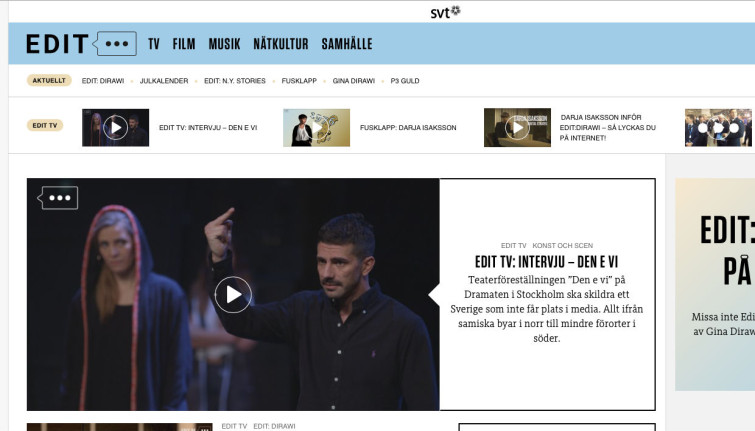Viewport: 755px width, 431px height.
Task: Open the Samhälle section
Action: click(x=346, y=44)
